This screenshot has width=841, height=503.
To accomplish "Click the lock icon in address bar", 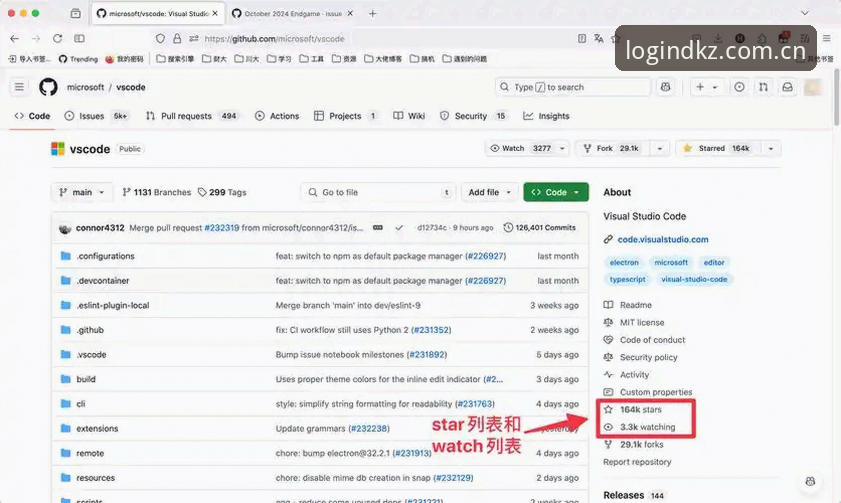I will 177,39.
